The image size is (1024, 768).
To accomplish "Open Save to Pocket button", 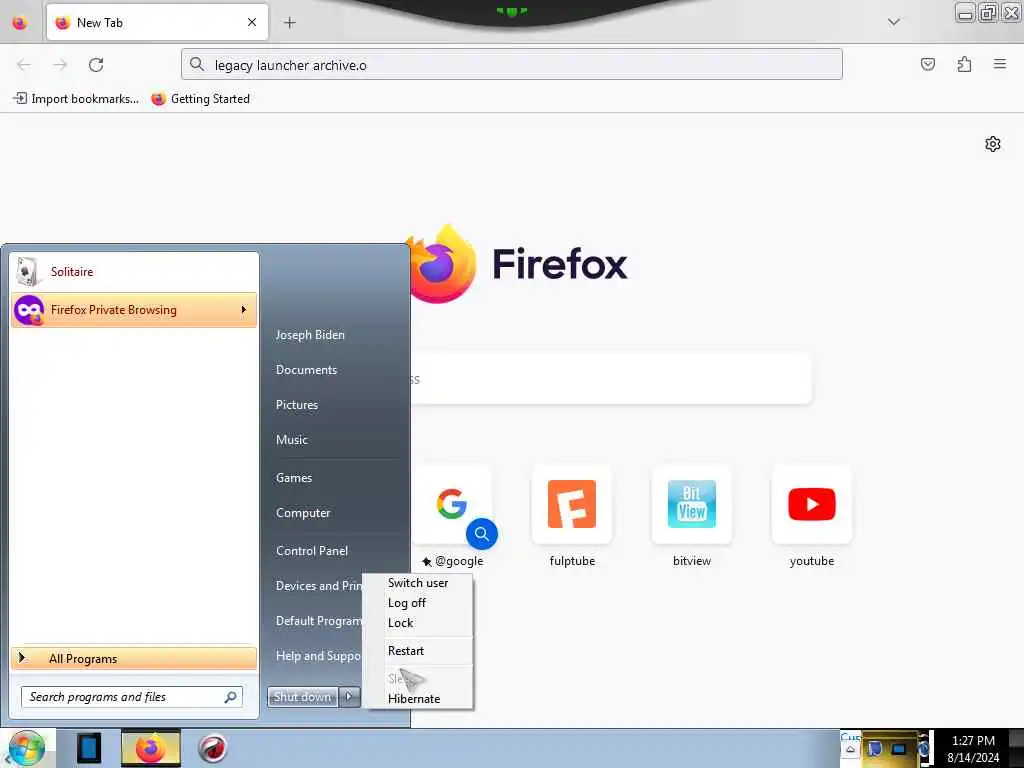I will [x=927, y=64].
